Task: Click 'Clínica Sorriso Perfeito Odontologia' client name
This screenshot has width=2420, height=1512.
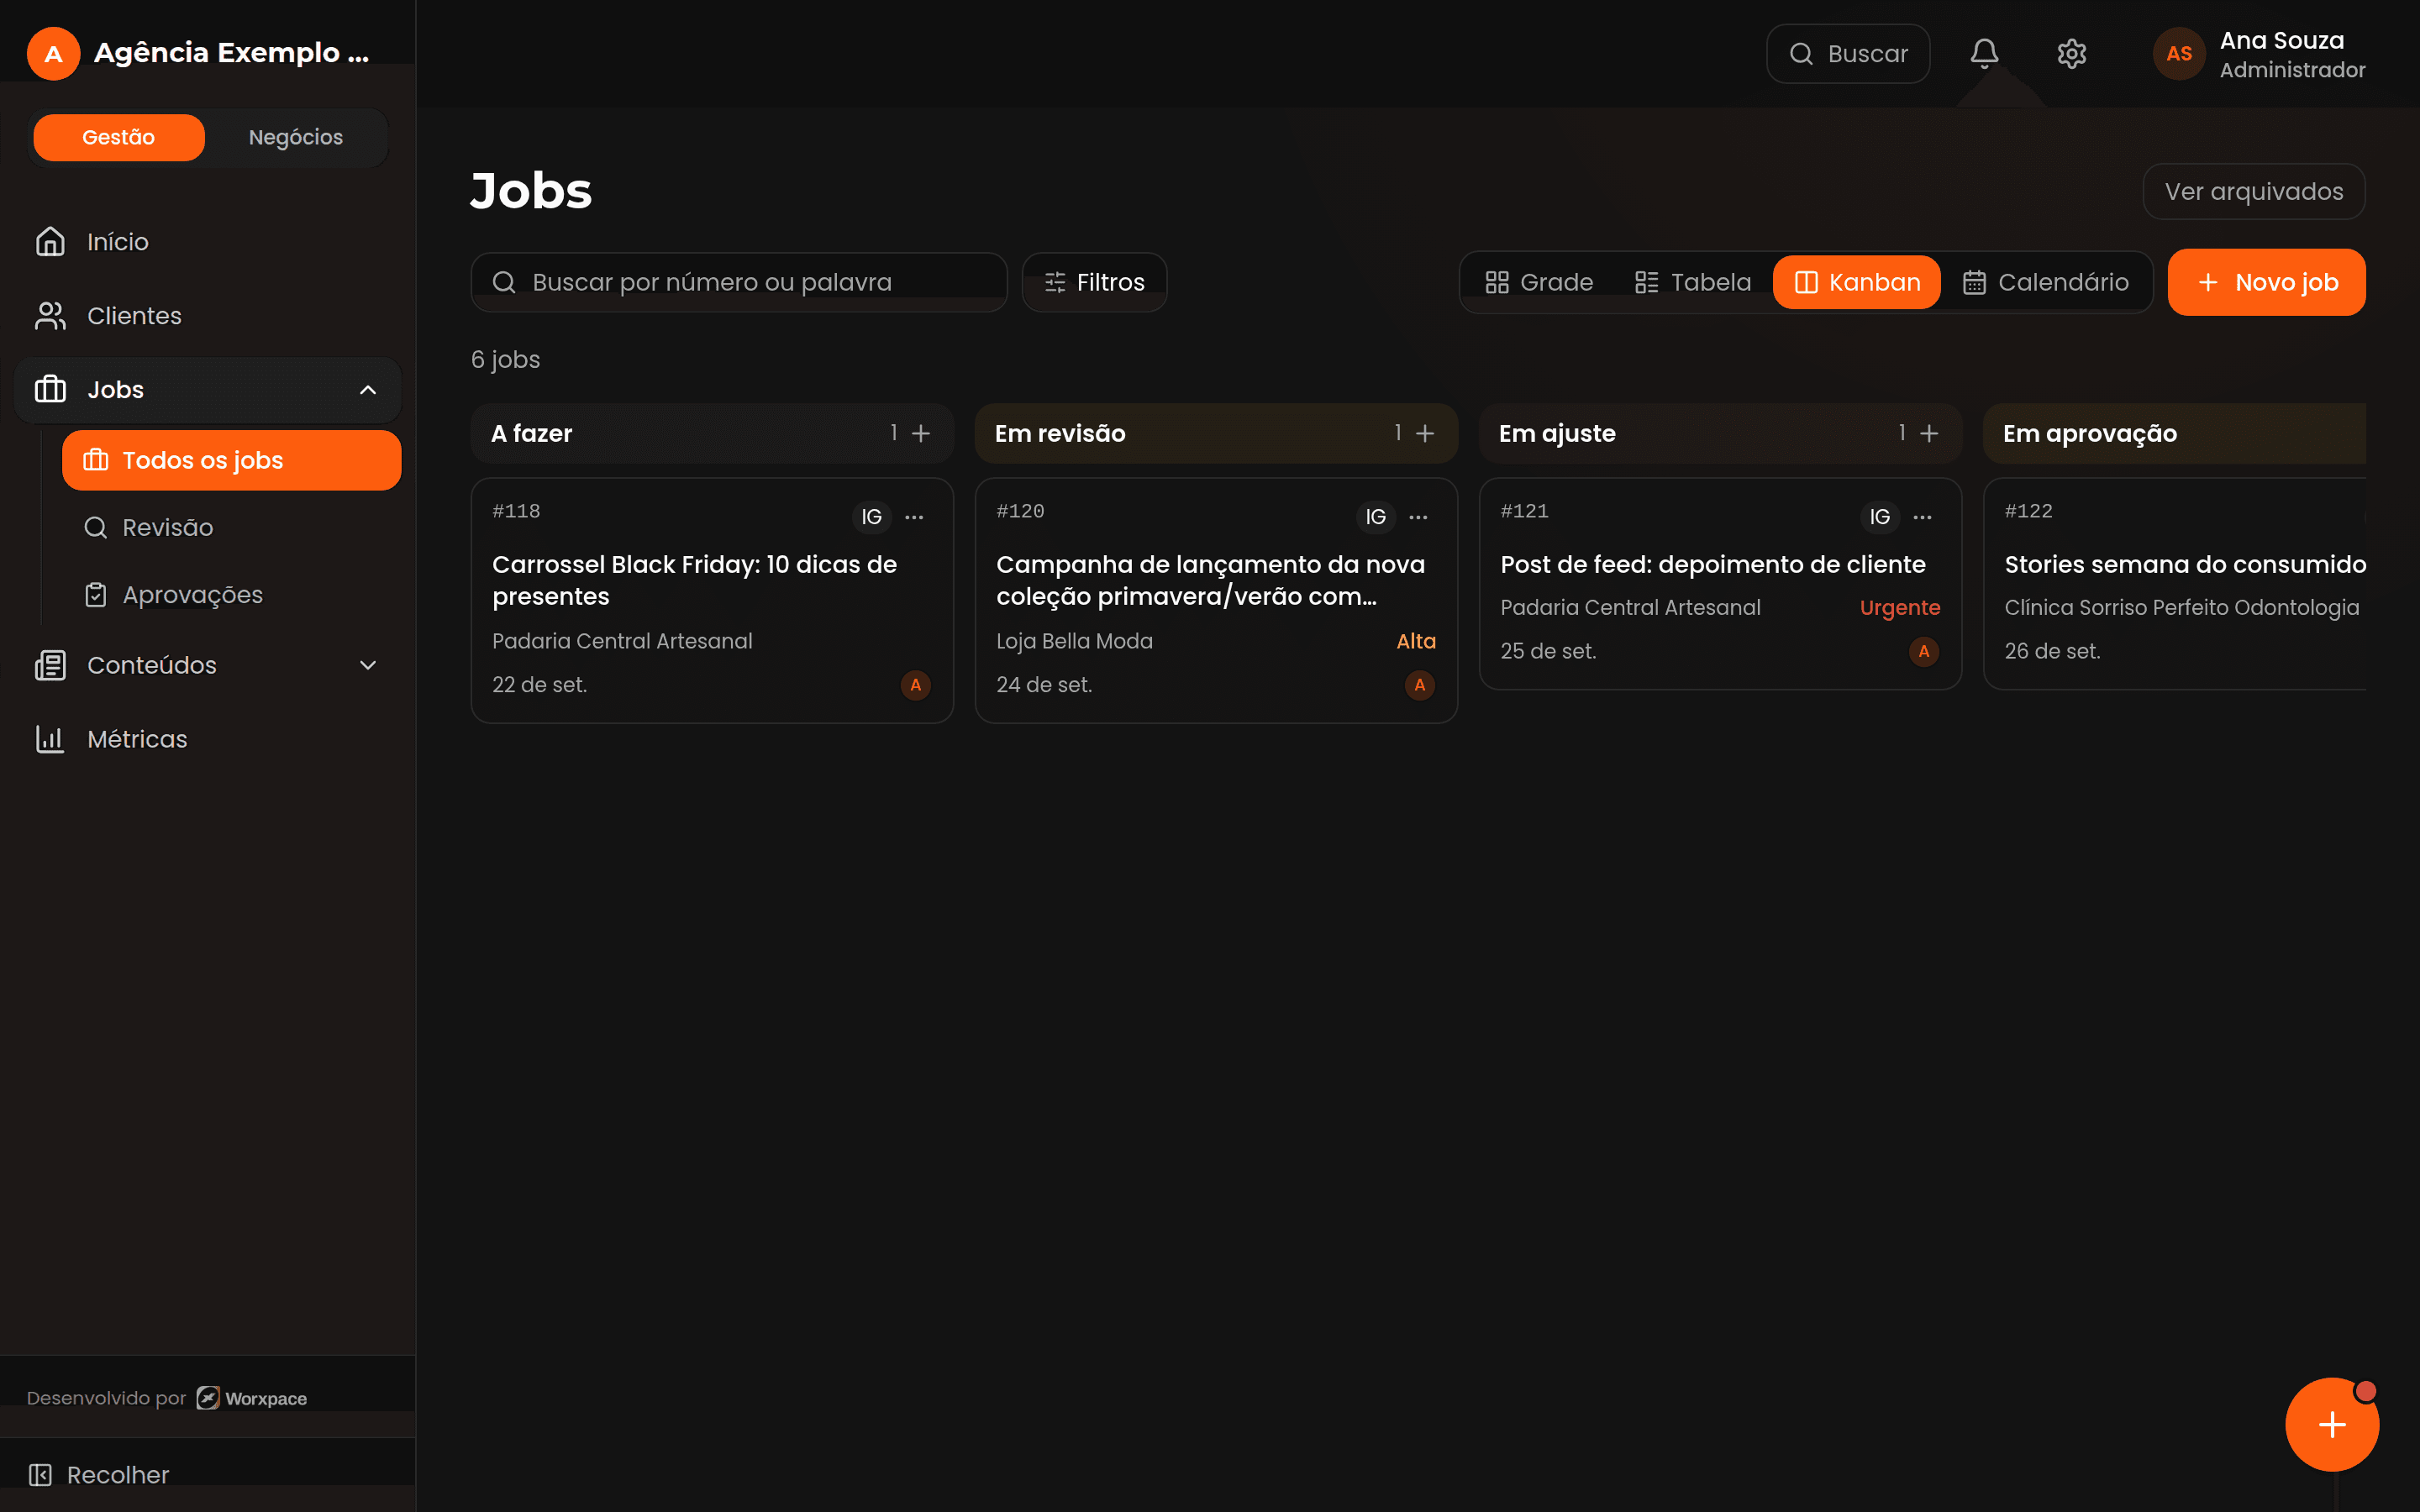Action: [x=2182, y=608]
